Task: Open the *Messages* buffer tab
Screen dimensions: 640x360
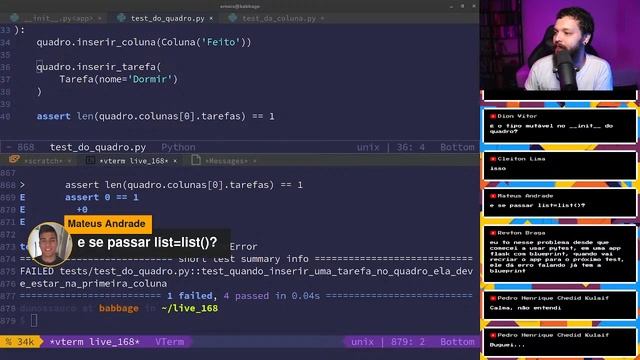Action: coord(226,161)
